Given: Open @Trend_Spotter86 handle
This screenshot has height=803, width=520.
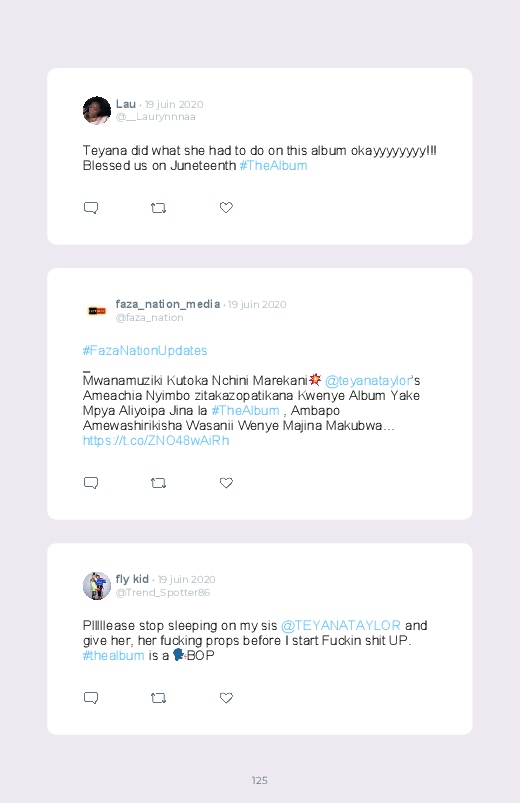Looking at the screenshot, I should point(163,593).
